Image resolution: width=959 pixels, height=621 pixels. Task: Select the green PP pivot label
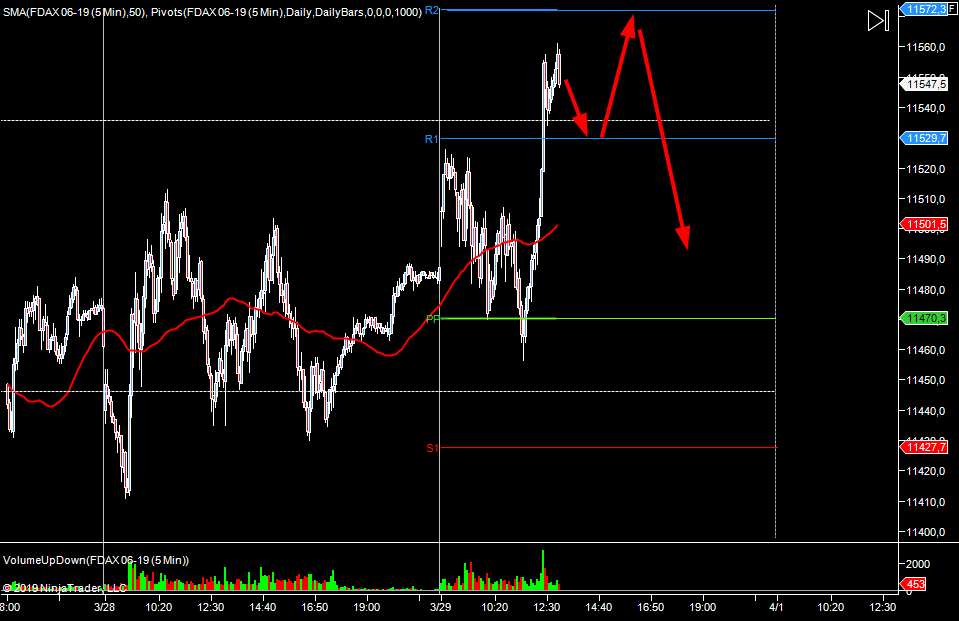click(x=432, y=319)
